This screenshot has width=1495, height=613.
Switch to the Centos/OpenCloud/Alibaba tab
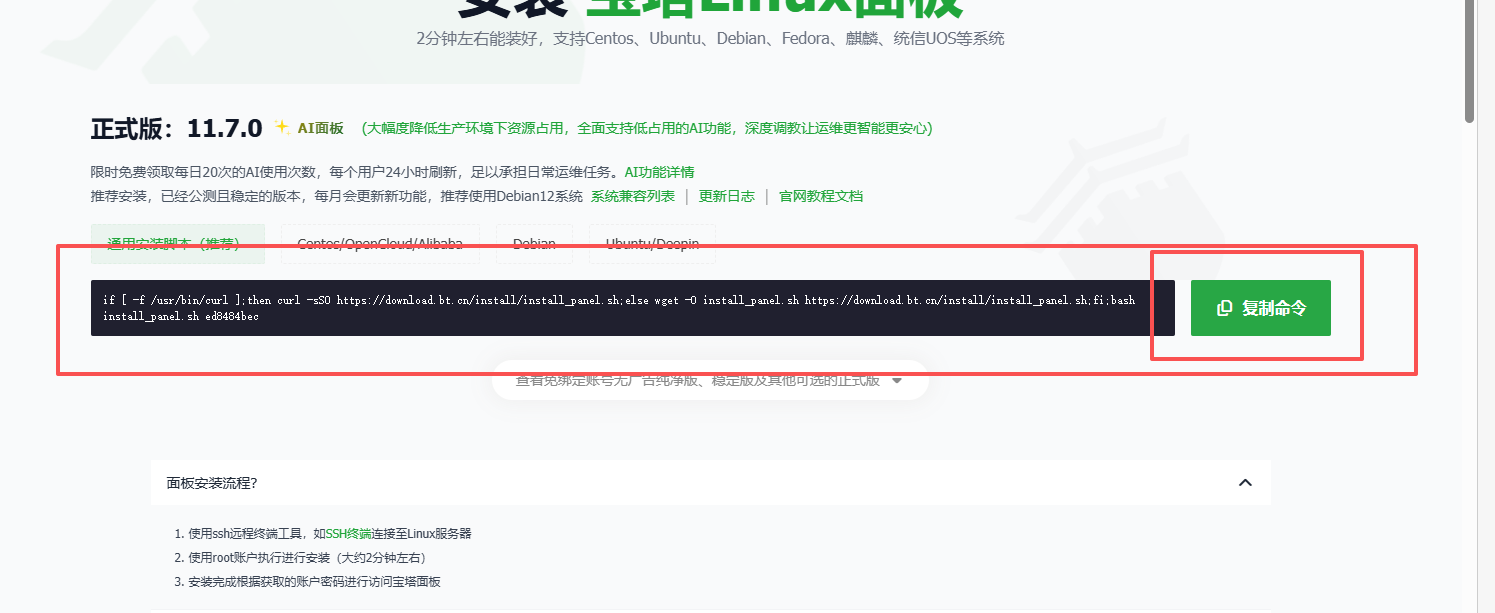(x=380, y=244)
